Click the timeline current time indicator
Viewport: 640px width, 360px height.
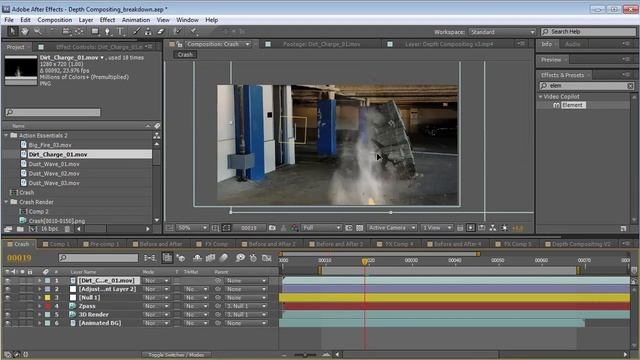(x=364, y=261)
